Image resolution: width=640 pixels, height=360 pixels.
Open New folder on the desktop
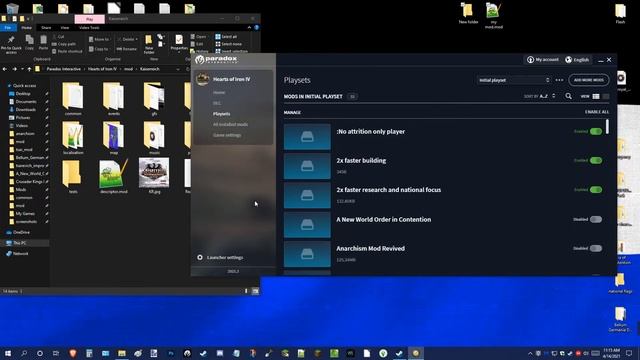468,13
